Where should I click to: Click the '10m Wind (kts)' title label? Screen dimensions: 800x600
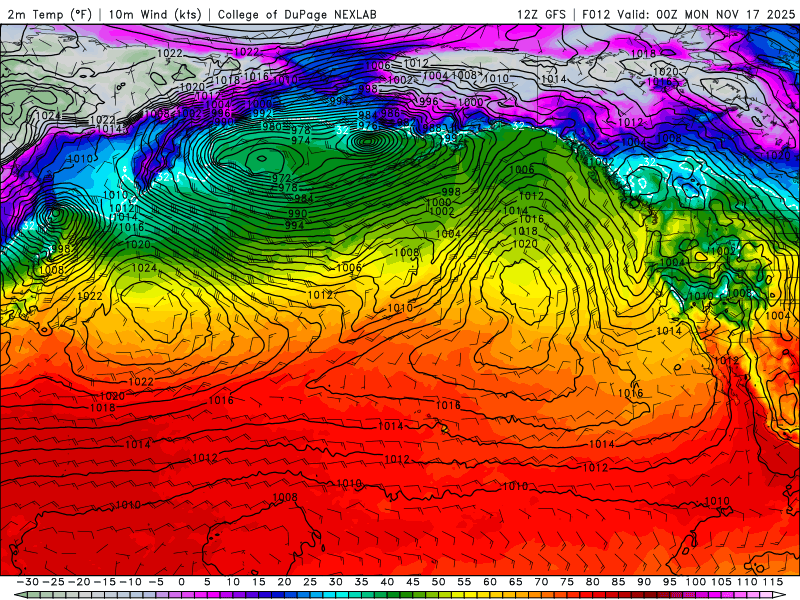(155, 14)
